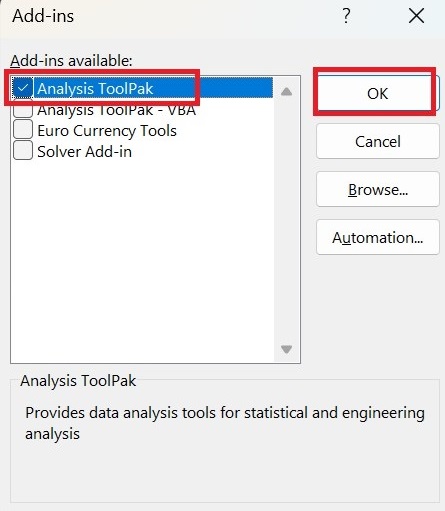Tick the Euro Currency Tools checkbox
This screenshot has width=445, height=511.
pos(23,130)
